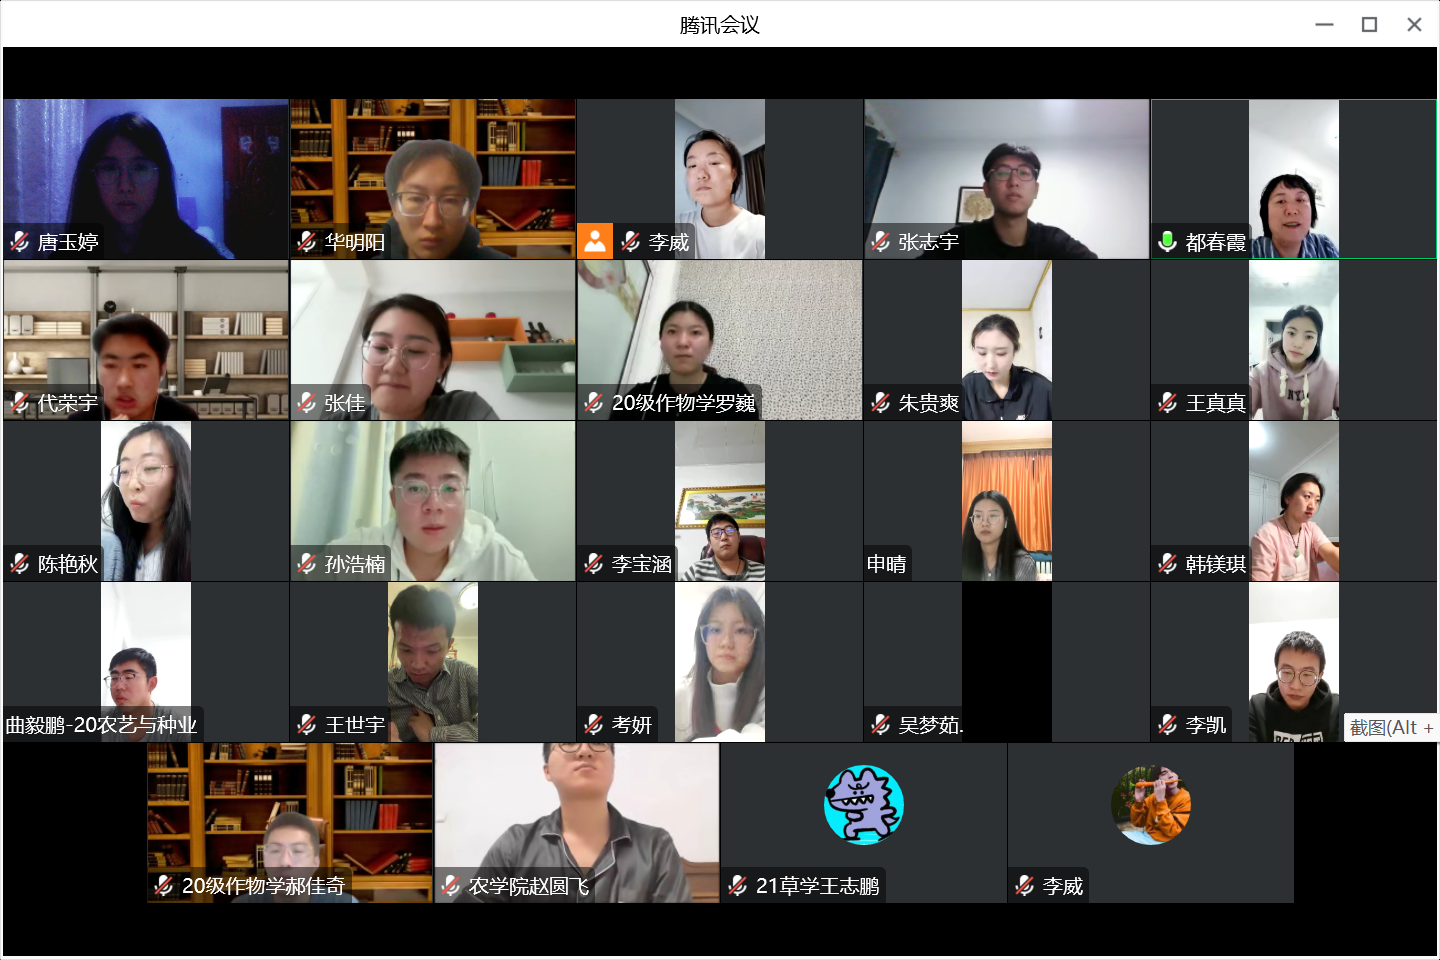Click muted mic icon beside 20级作物学罗巍
The height and width of the screenshot is (960, 1440).
[594, 402]
